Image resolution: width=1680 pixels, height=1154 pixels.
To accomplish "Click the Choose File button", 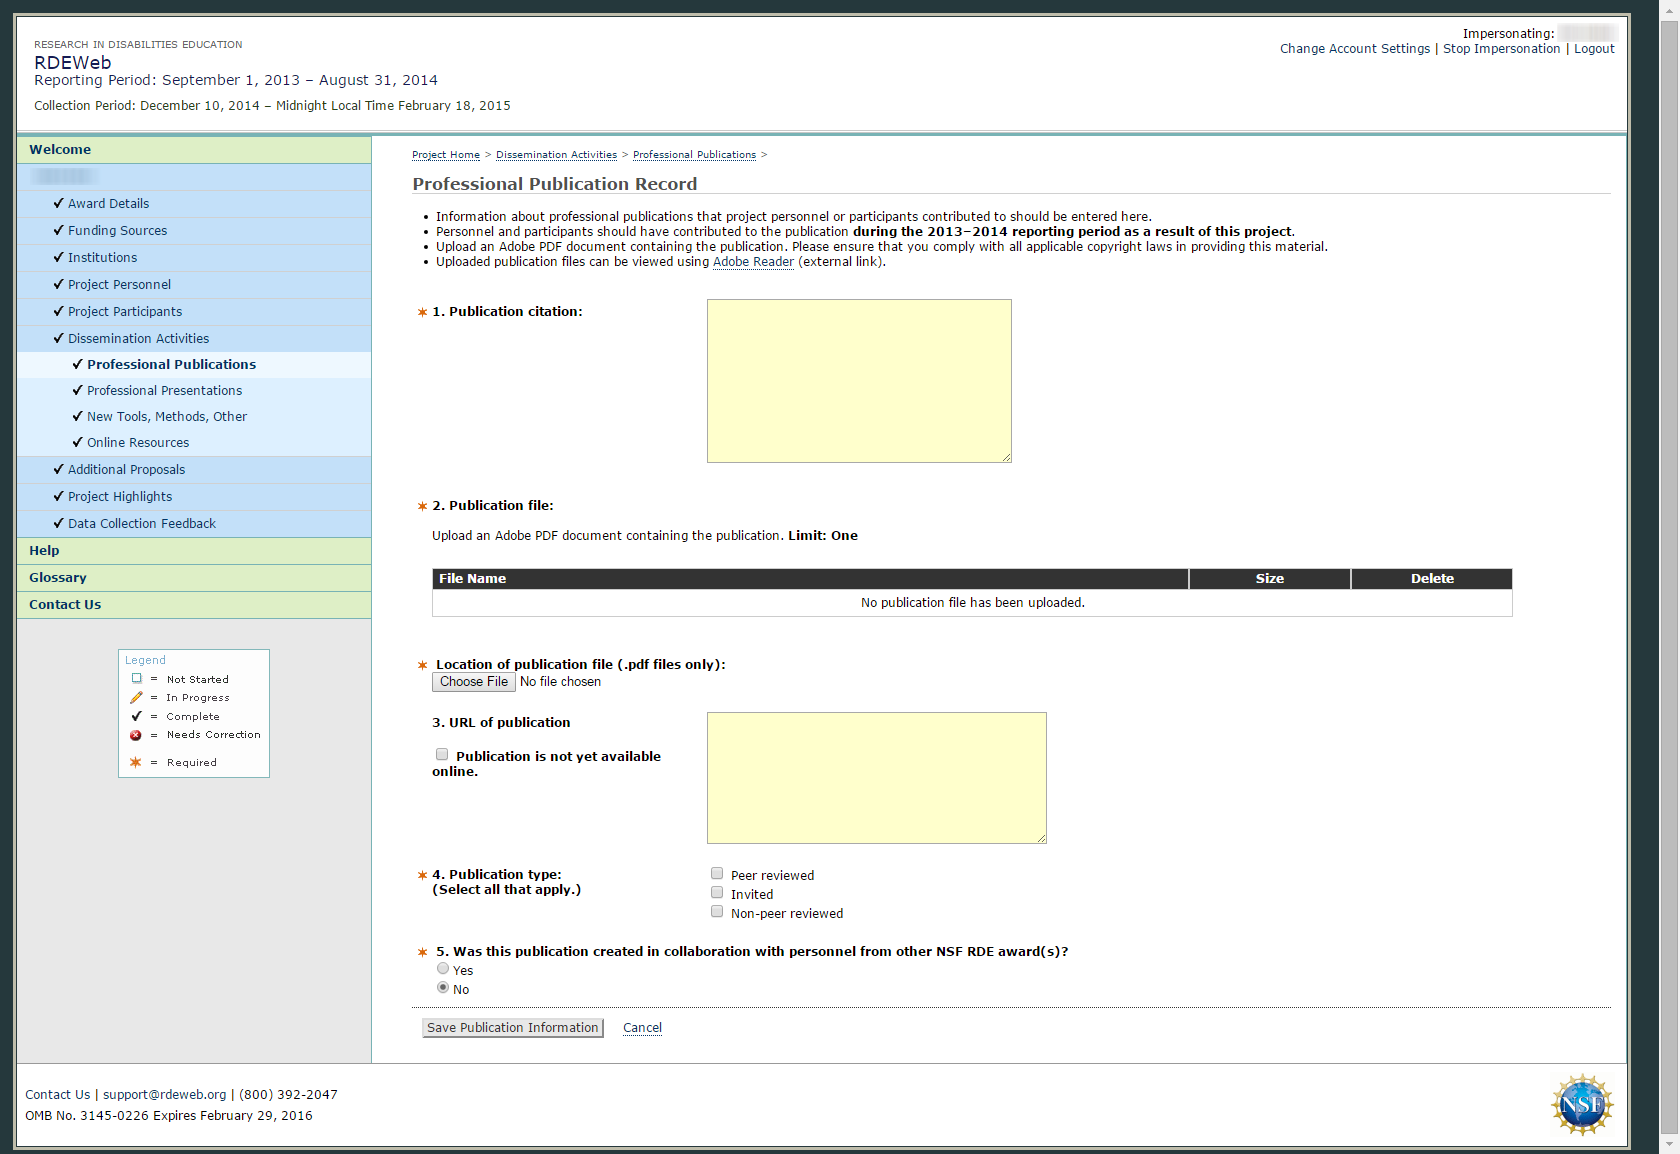I will coord(474,682).
